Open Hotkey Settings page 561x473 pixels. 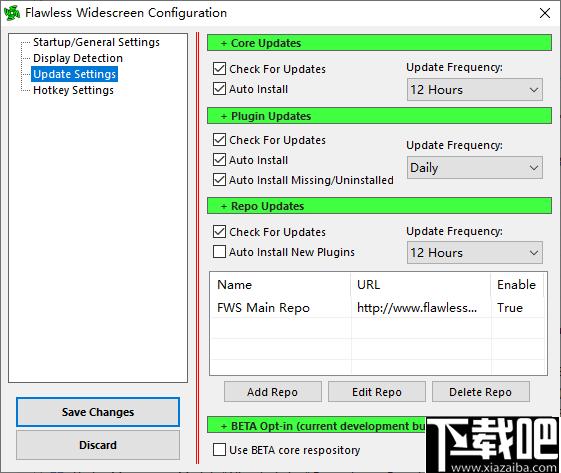click(73, 90)
